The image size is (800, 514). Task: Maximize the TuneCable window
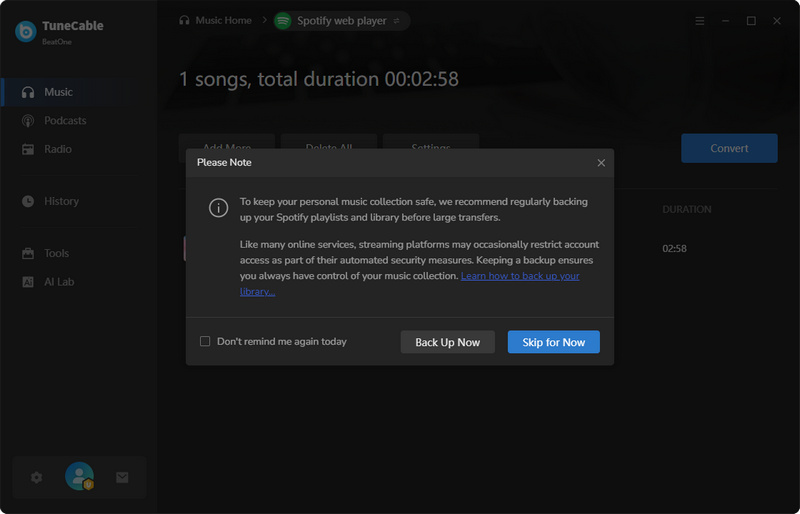click(x=751, y=21)
